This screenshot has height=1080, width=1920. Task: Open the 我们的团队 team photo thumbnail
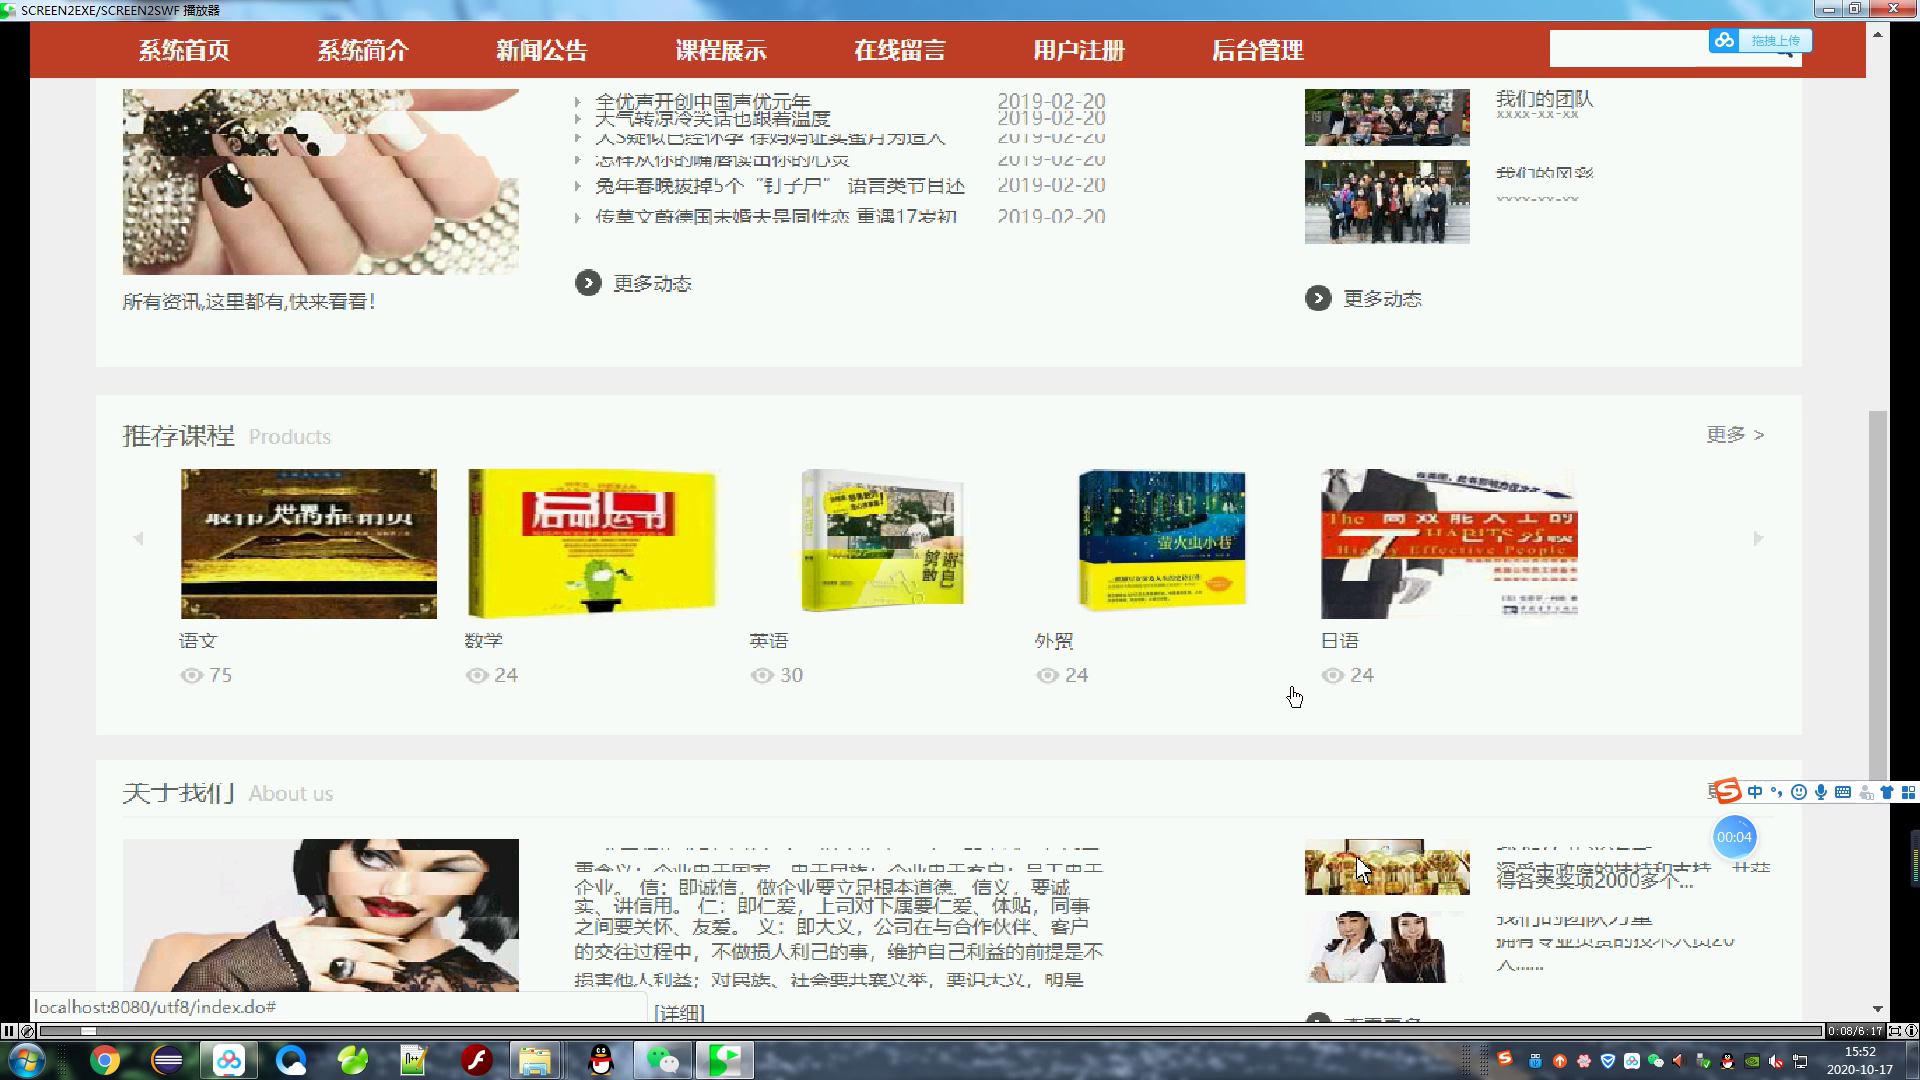point(1387,117)
